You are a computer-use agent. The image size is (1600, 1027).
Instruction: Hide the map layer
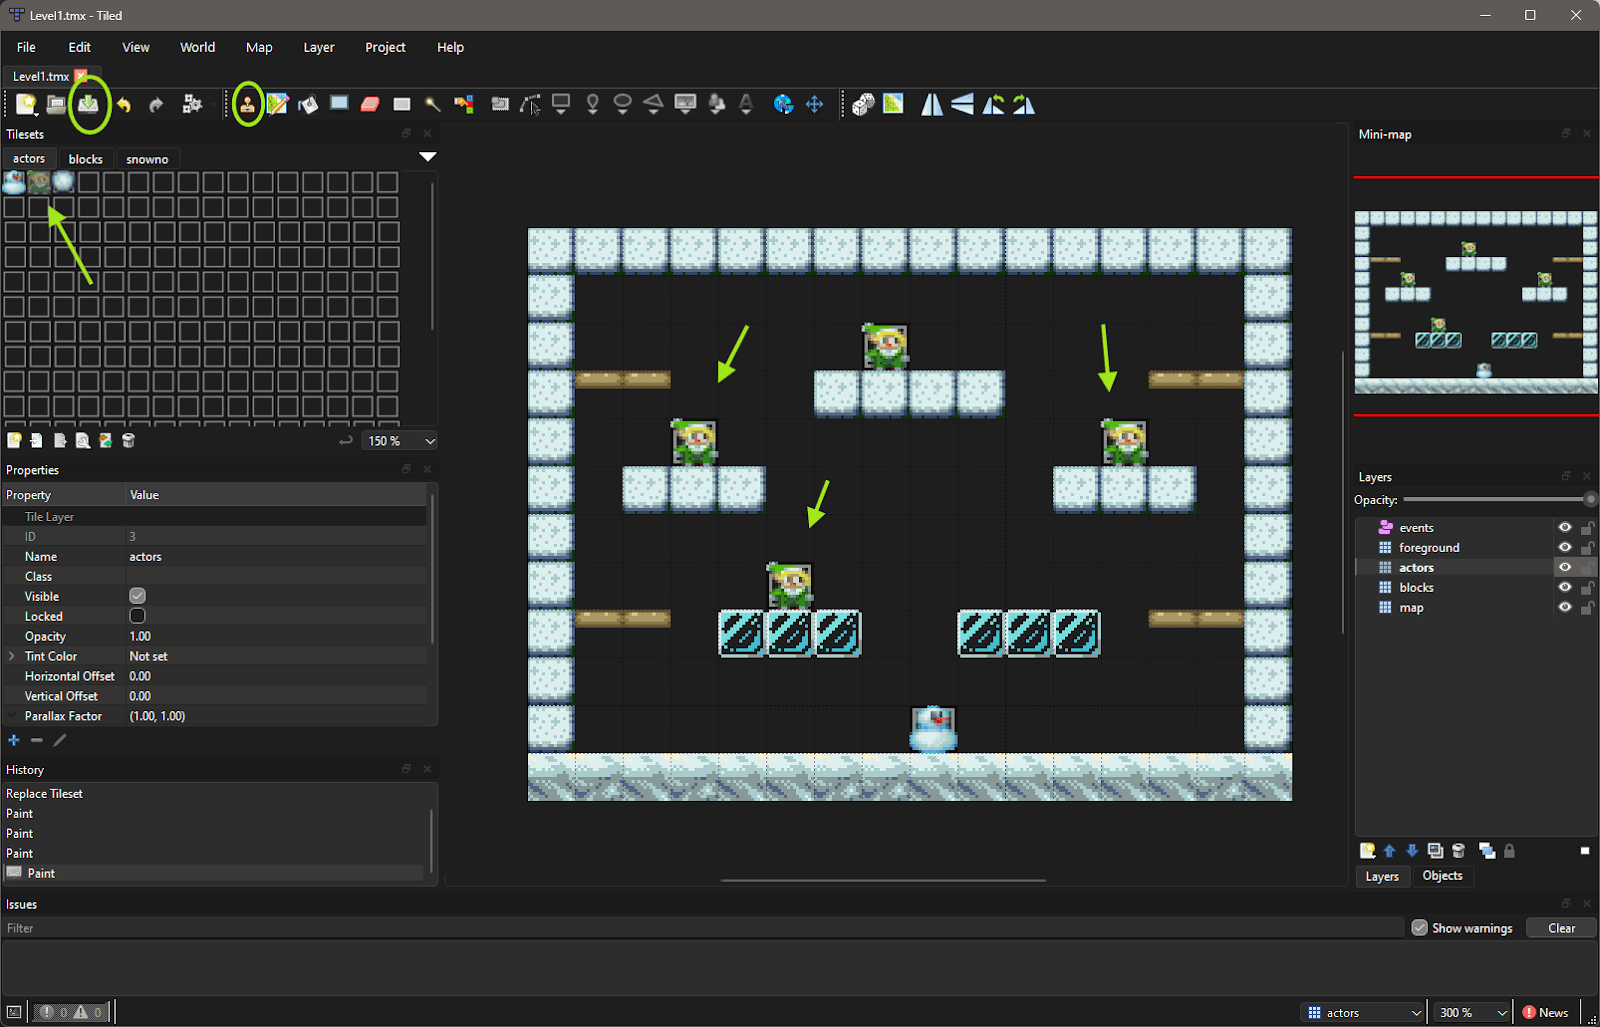coord(1565,608)
